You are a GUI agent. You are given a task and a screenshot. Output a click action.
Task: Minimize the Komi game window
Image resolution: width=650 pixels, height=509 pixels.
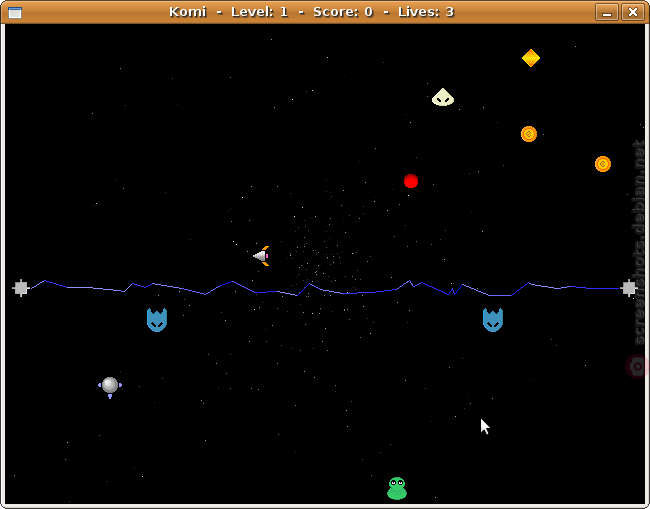click(607, 12)
